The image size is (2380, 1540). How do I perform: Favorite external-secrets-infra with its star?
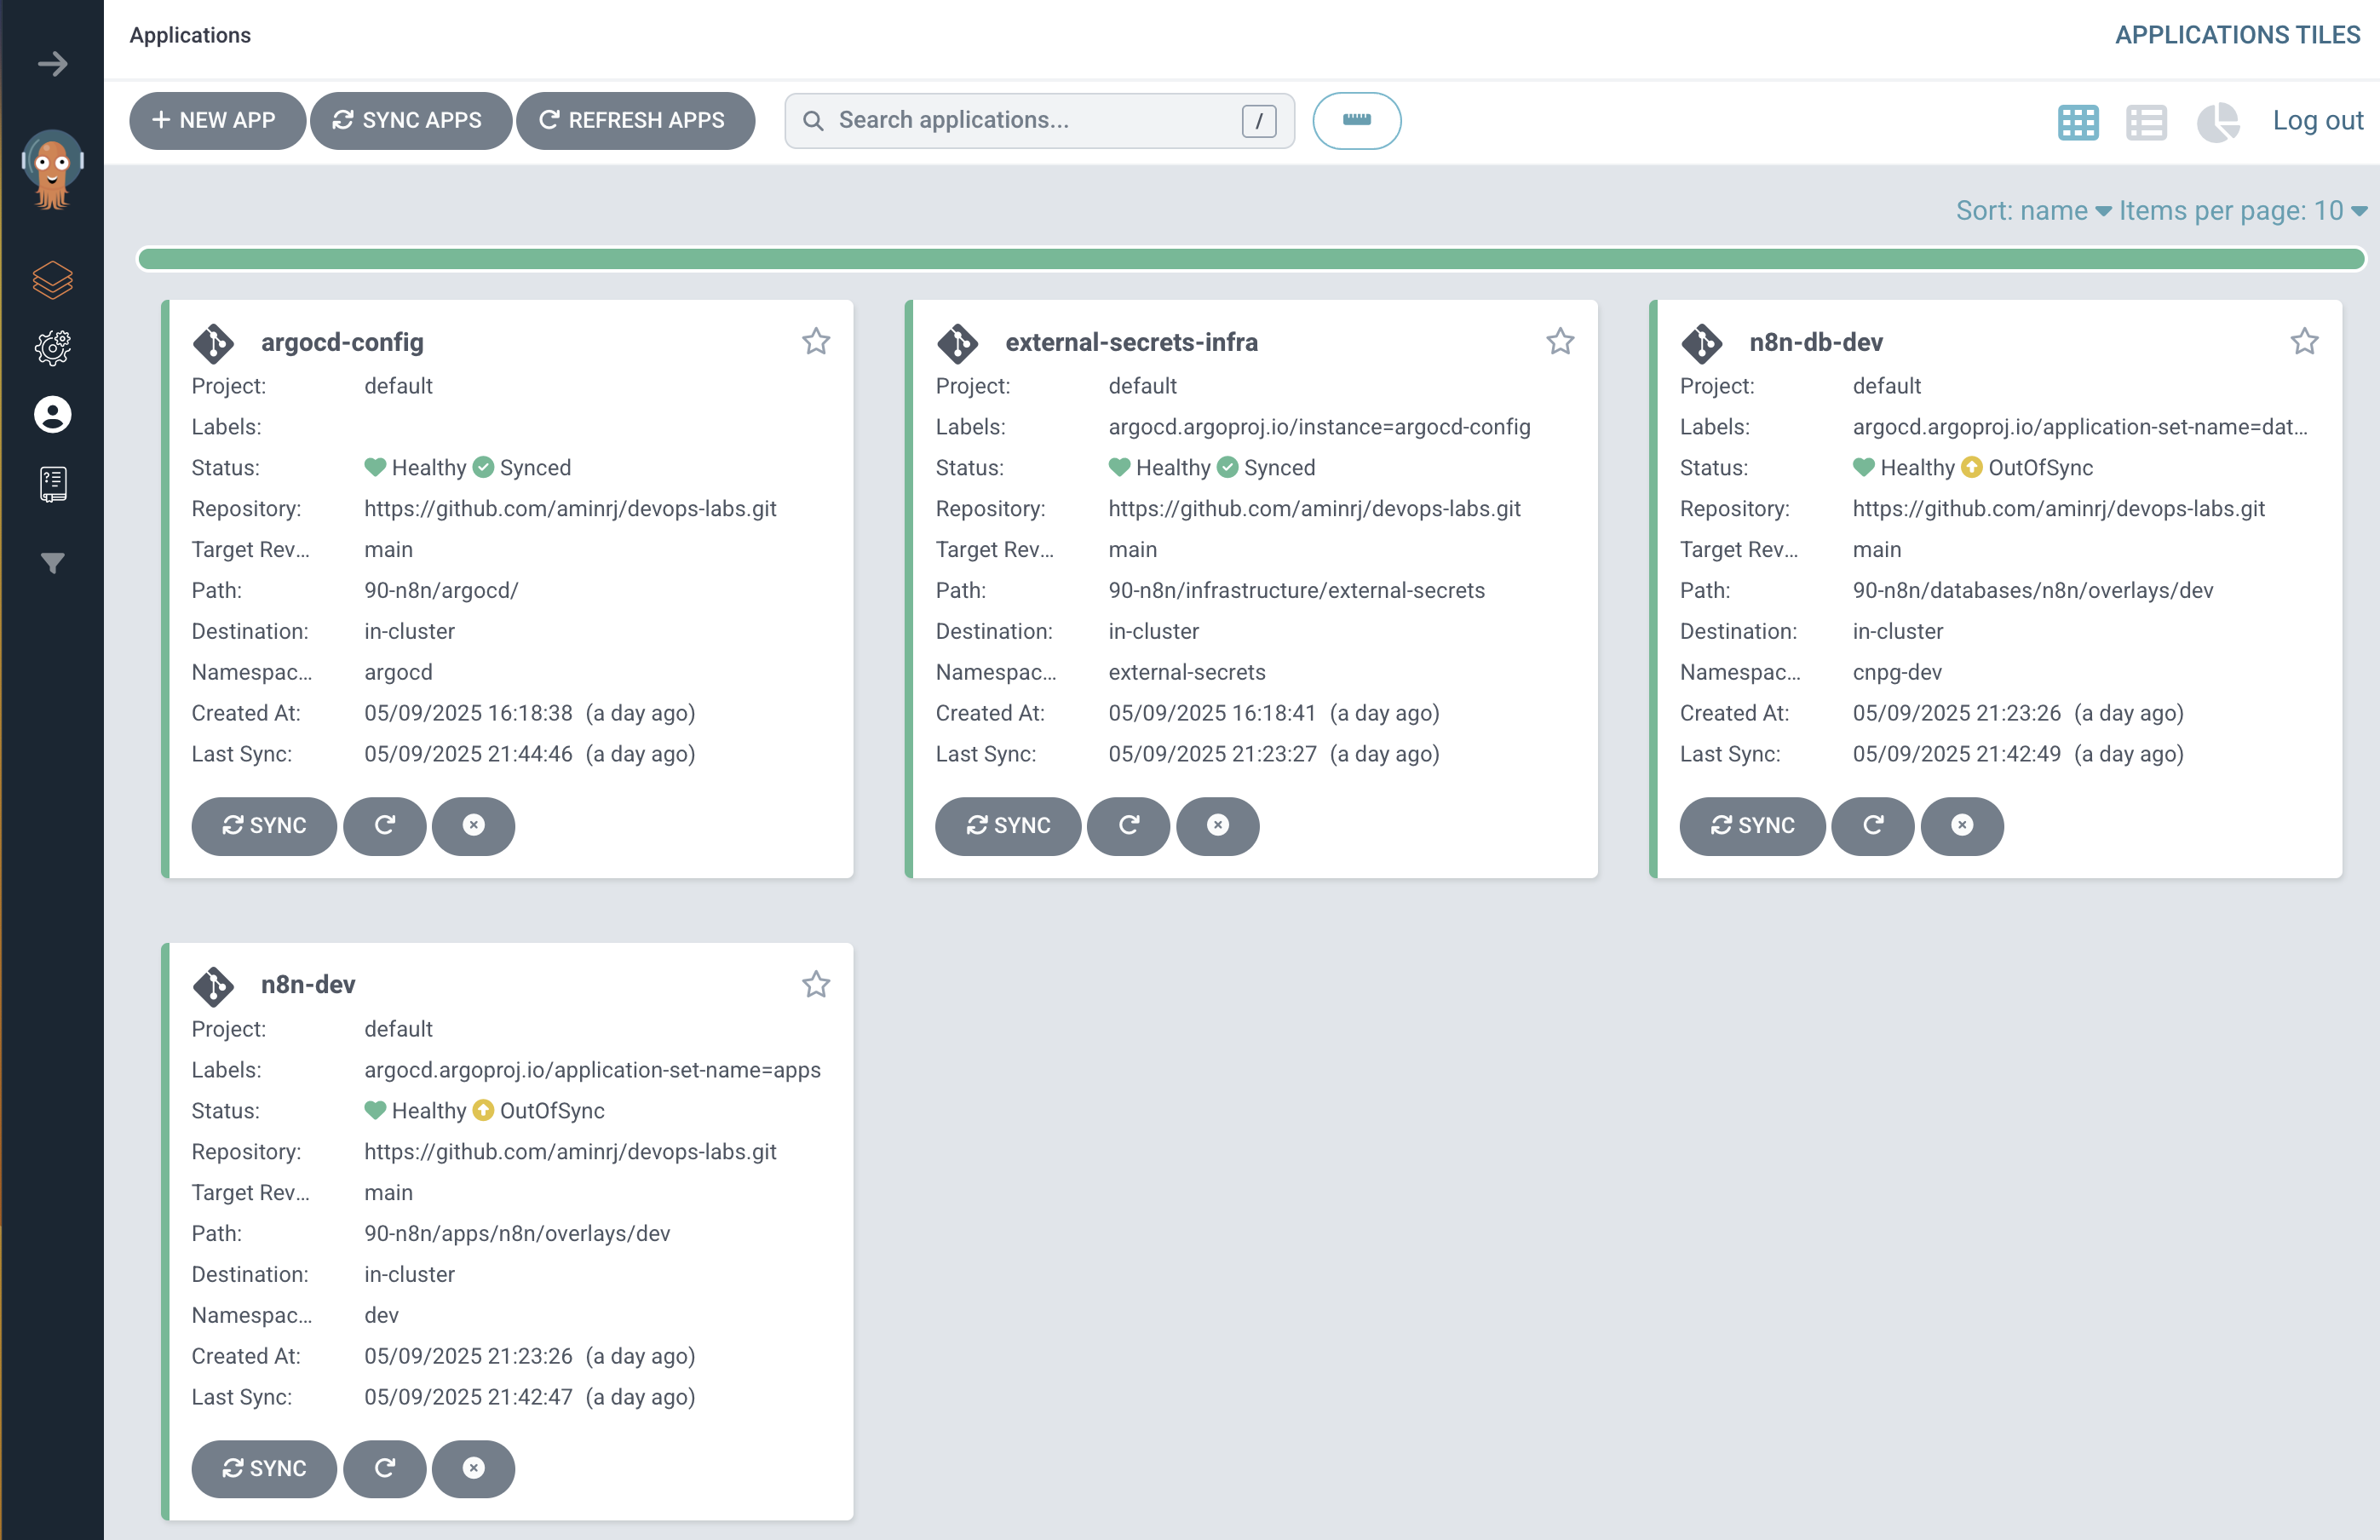(x=1560, y=341)
